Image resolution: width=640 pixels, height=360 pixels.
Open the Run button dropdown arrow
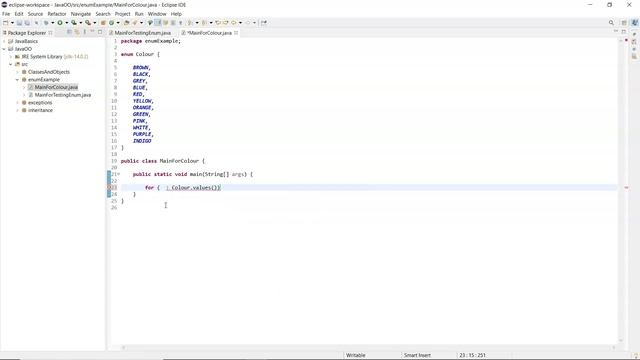[x=67, y=23]
